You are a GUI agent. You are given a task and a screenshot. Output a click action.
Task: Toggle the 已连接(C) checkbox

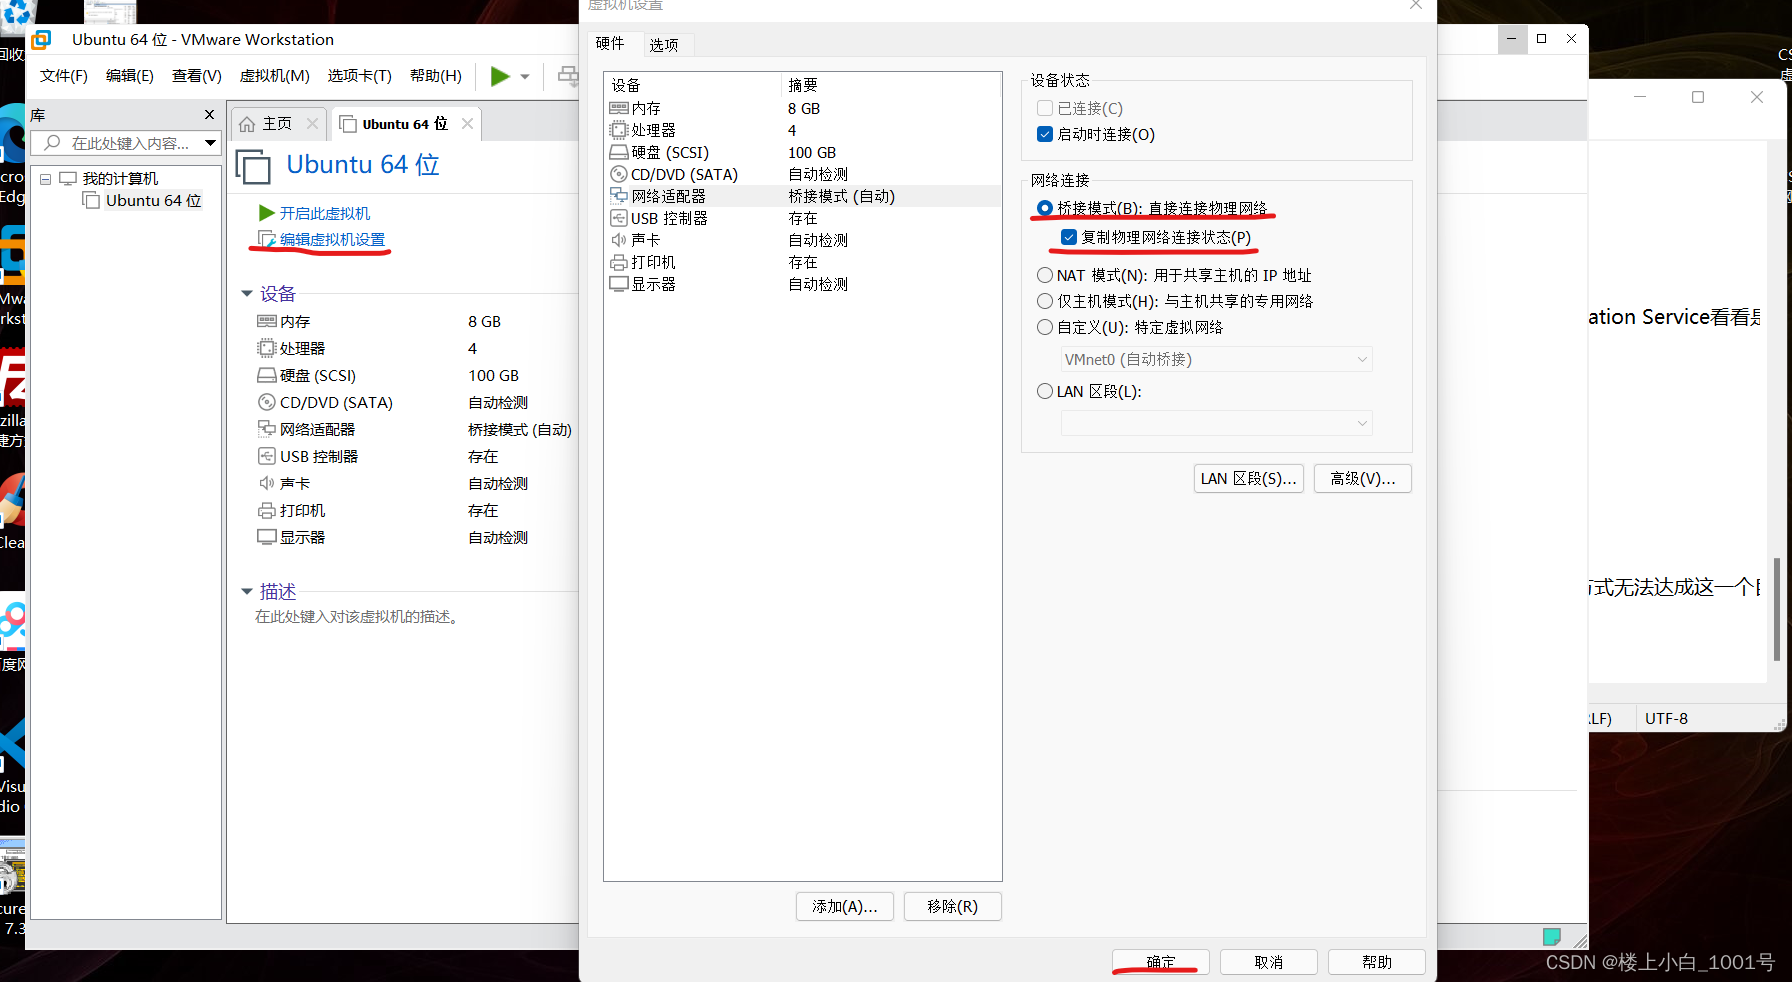pos(1045,108)
